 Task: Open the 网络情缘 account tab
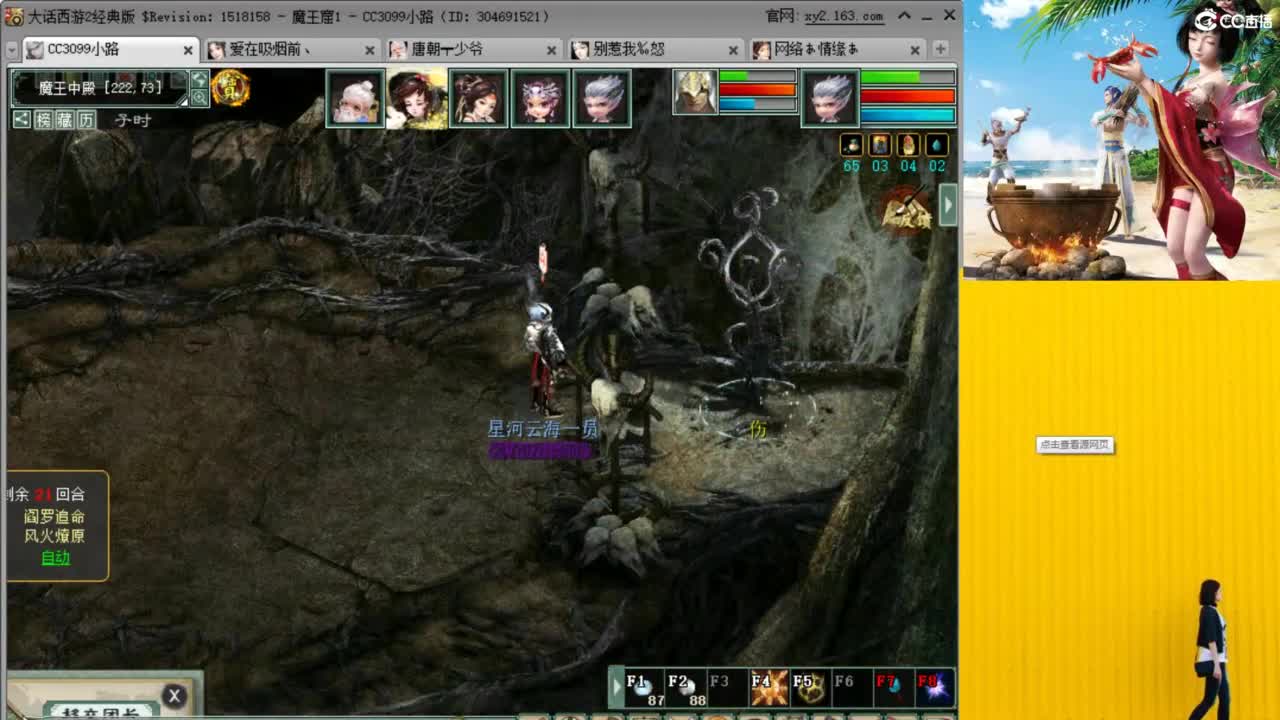coord(837,49)
